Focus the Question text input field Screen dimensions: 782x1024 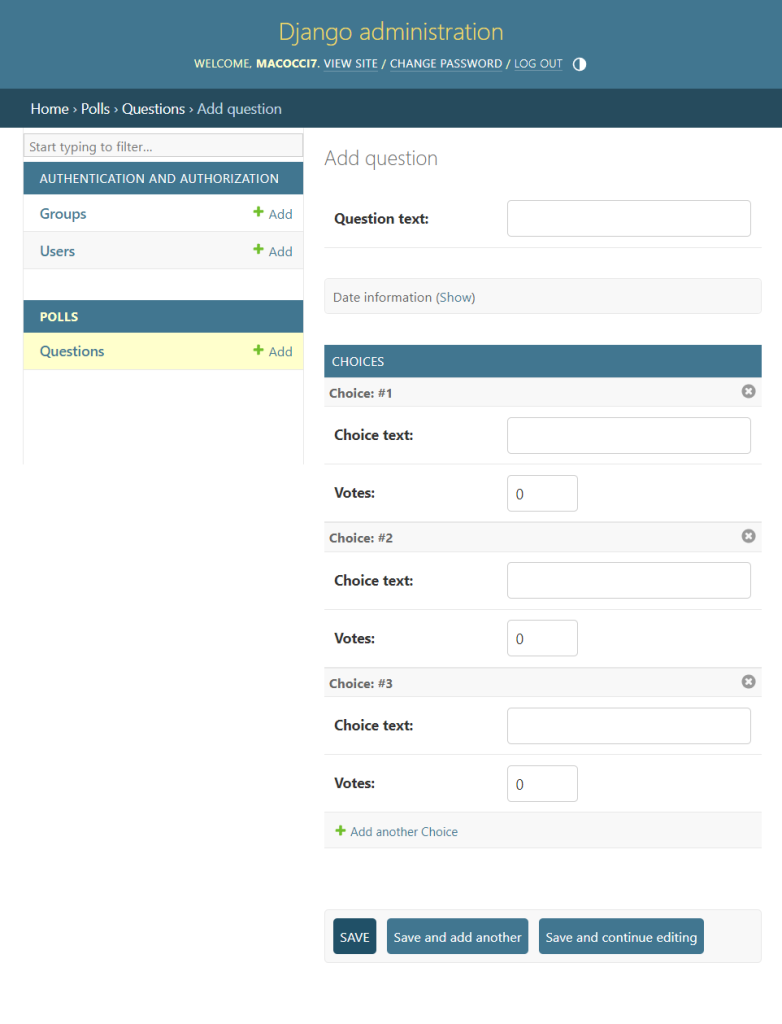click(x=628, y=218)
